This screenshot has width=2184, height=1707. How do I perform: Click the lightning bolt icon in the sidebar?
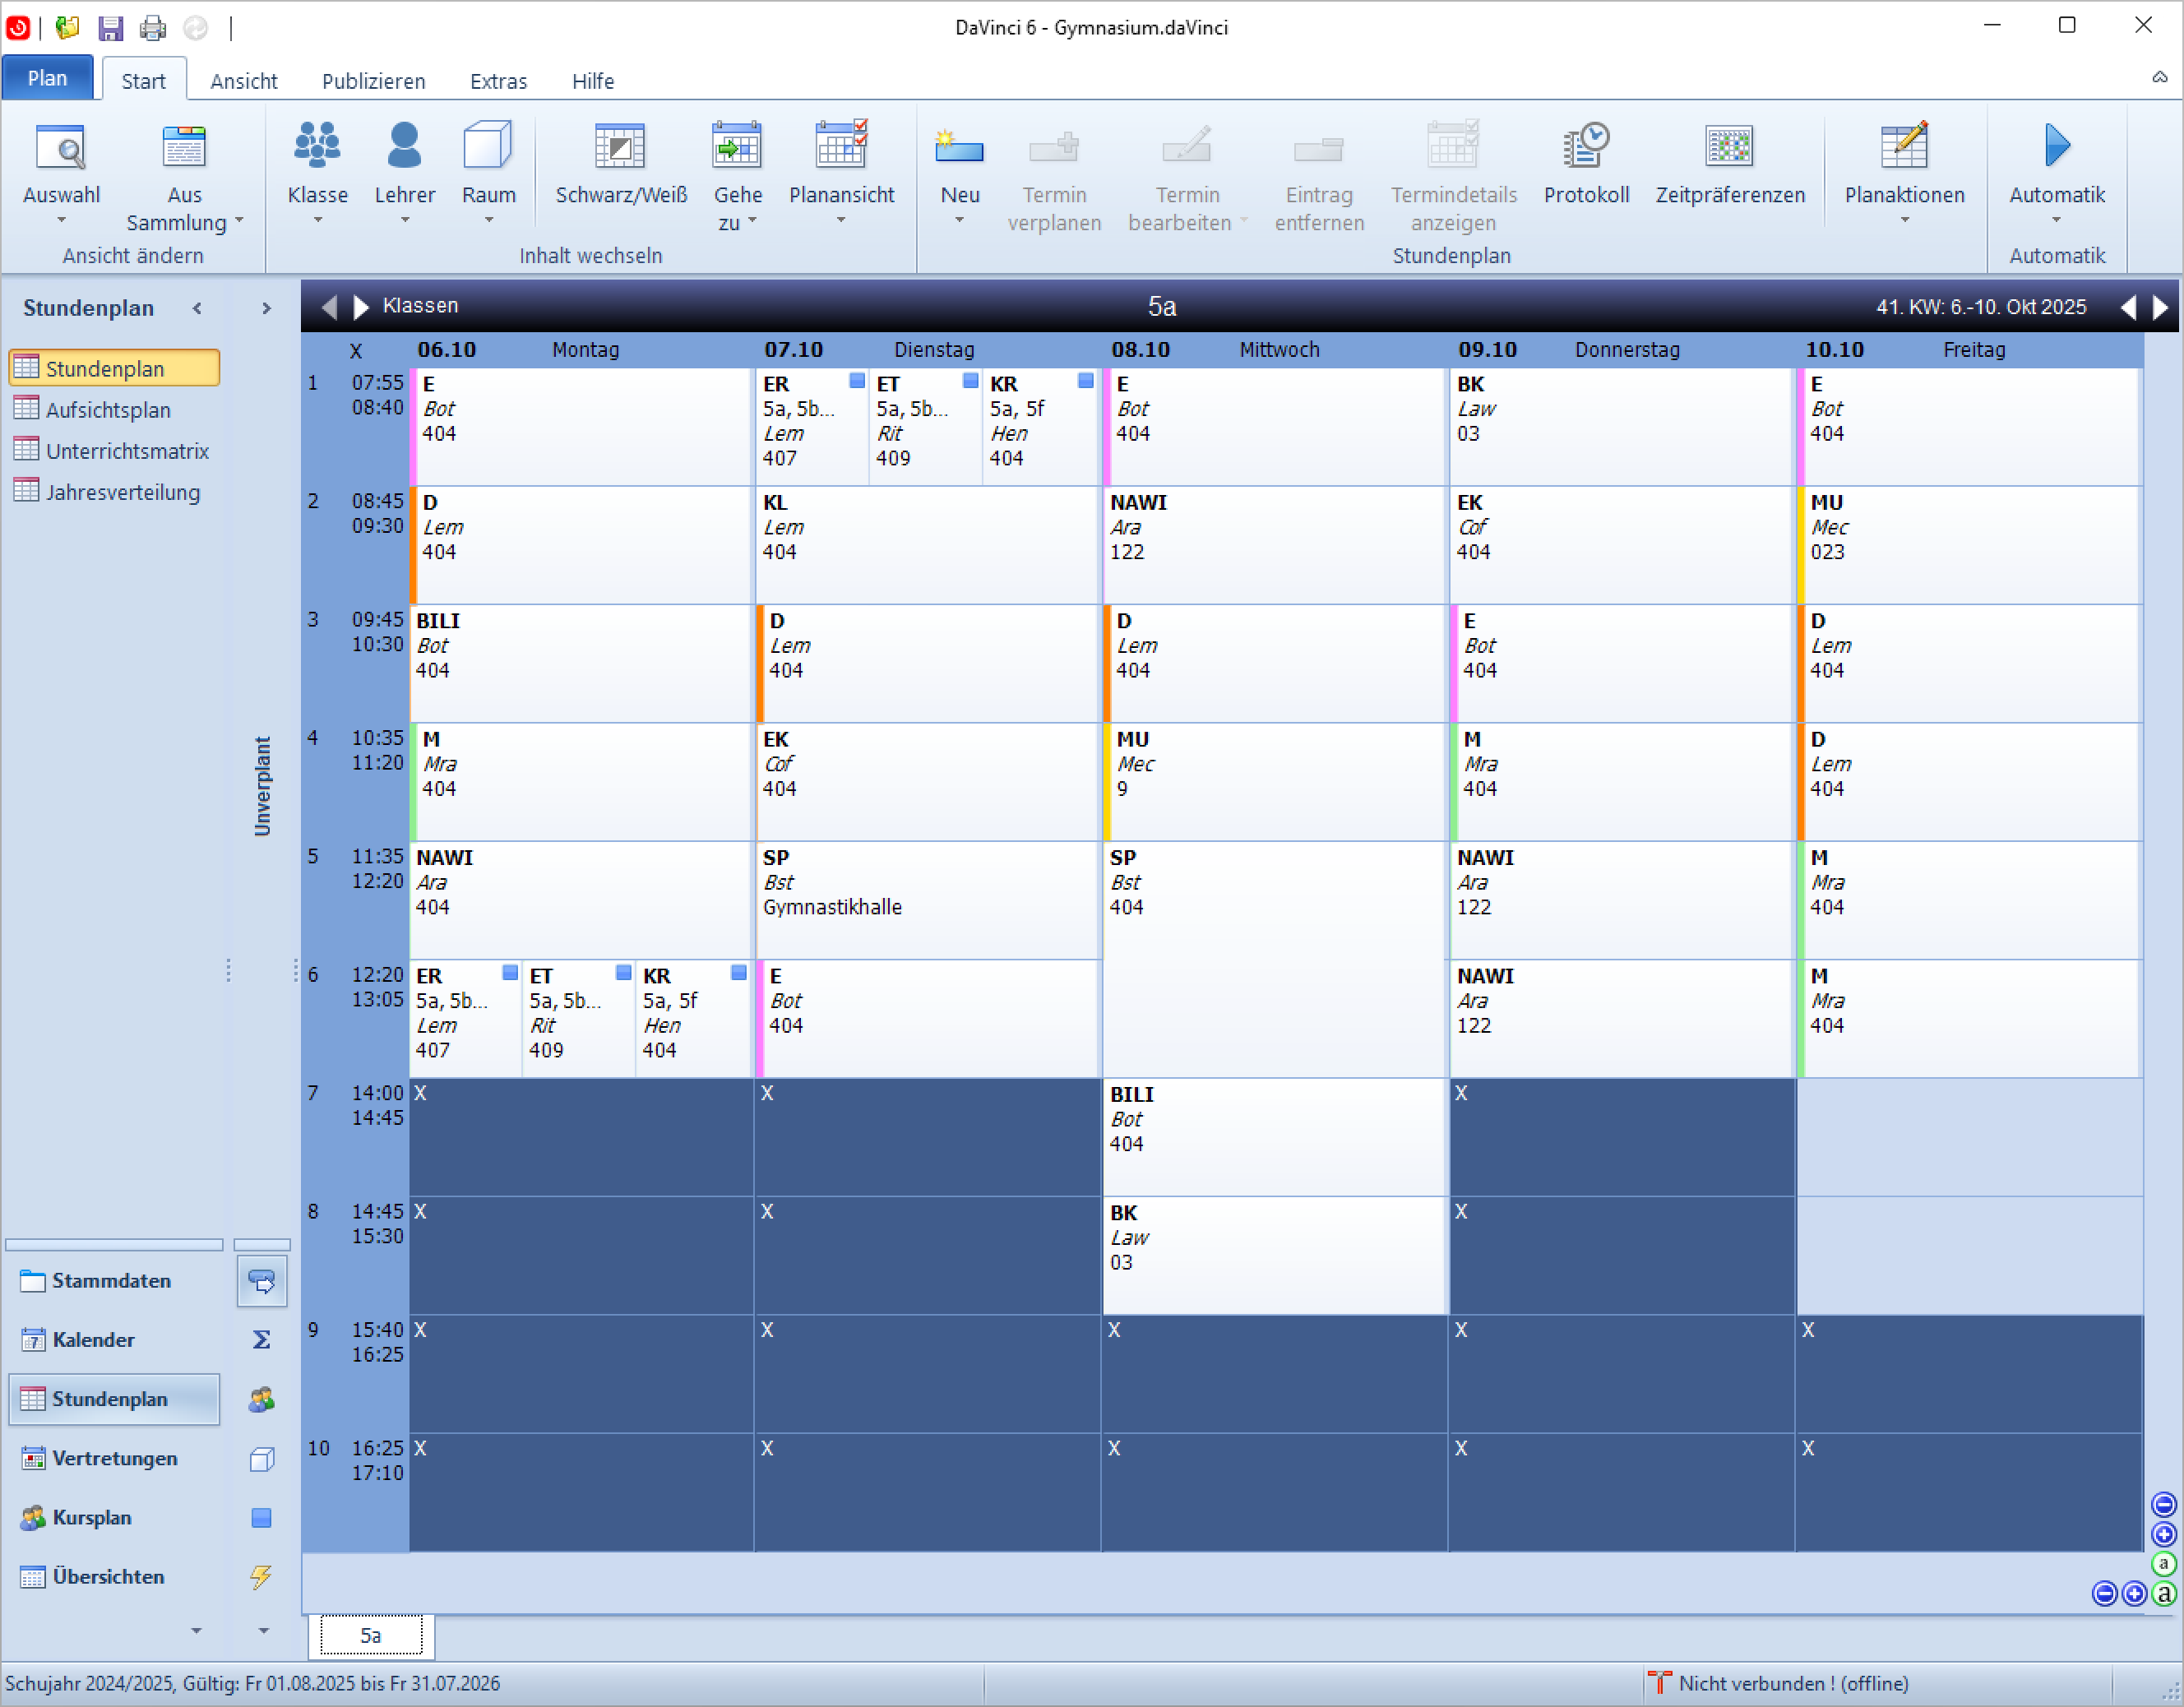click(261, 1576)
